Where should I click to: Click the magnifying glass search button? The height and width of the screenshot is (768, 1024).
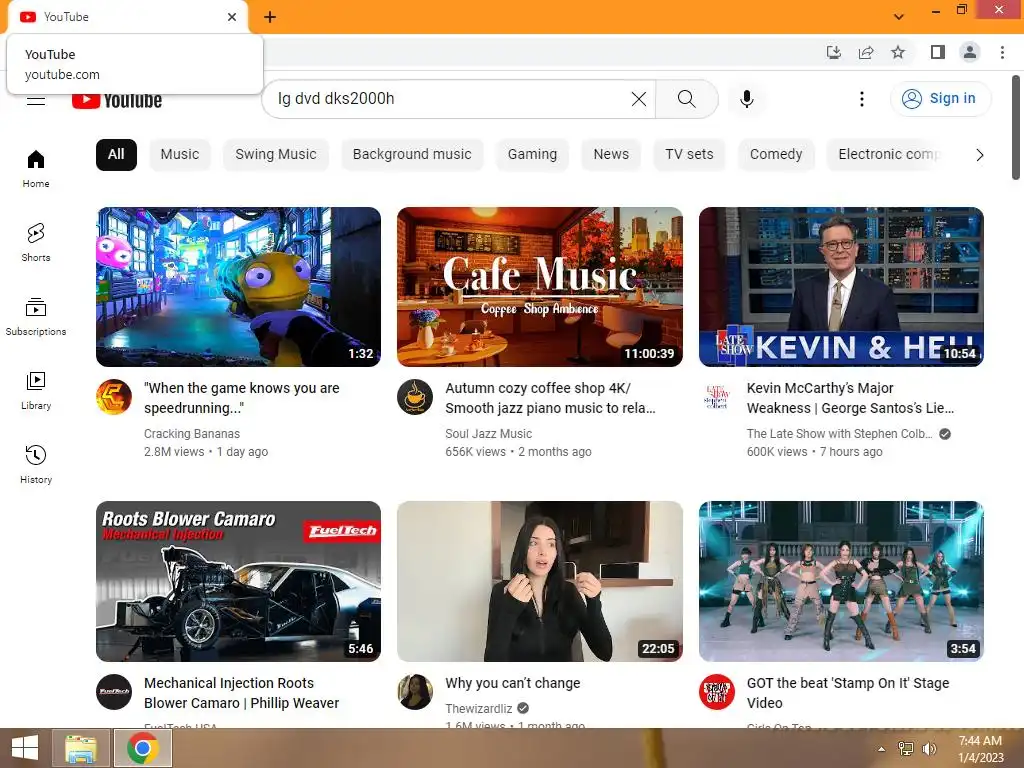[686, 99]
